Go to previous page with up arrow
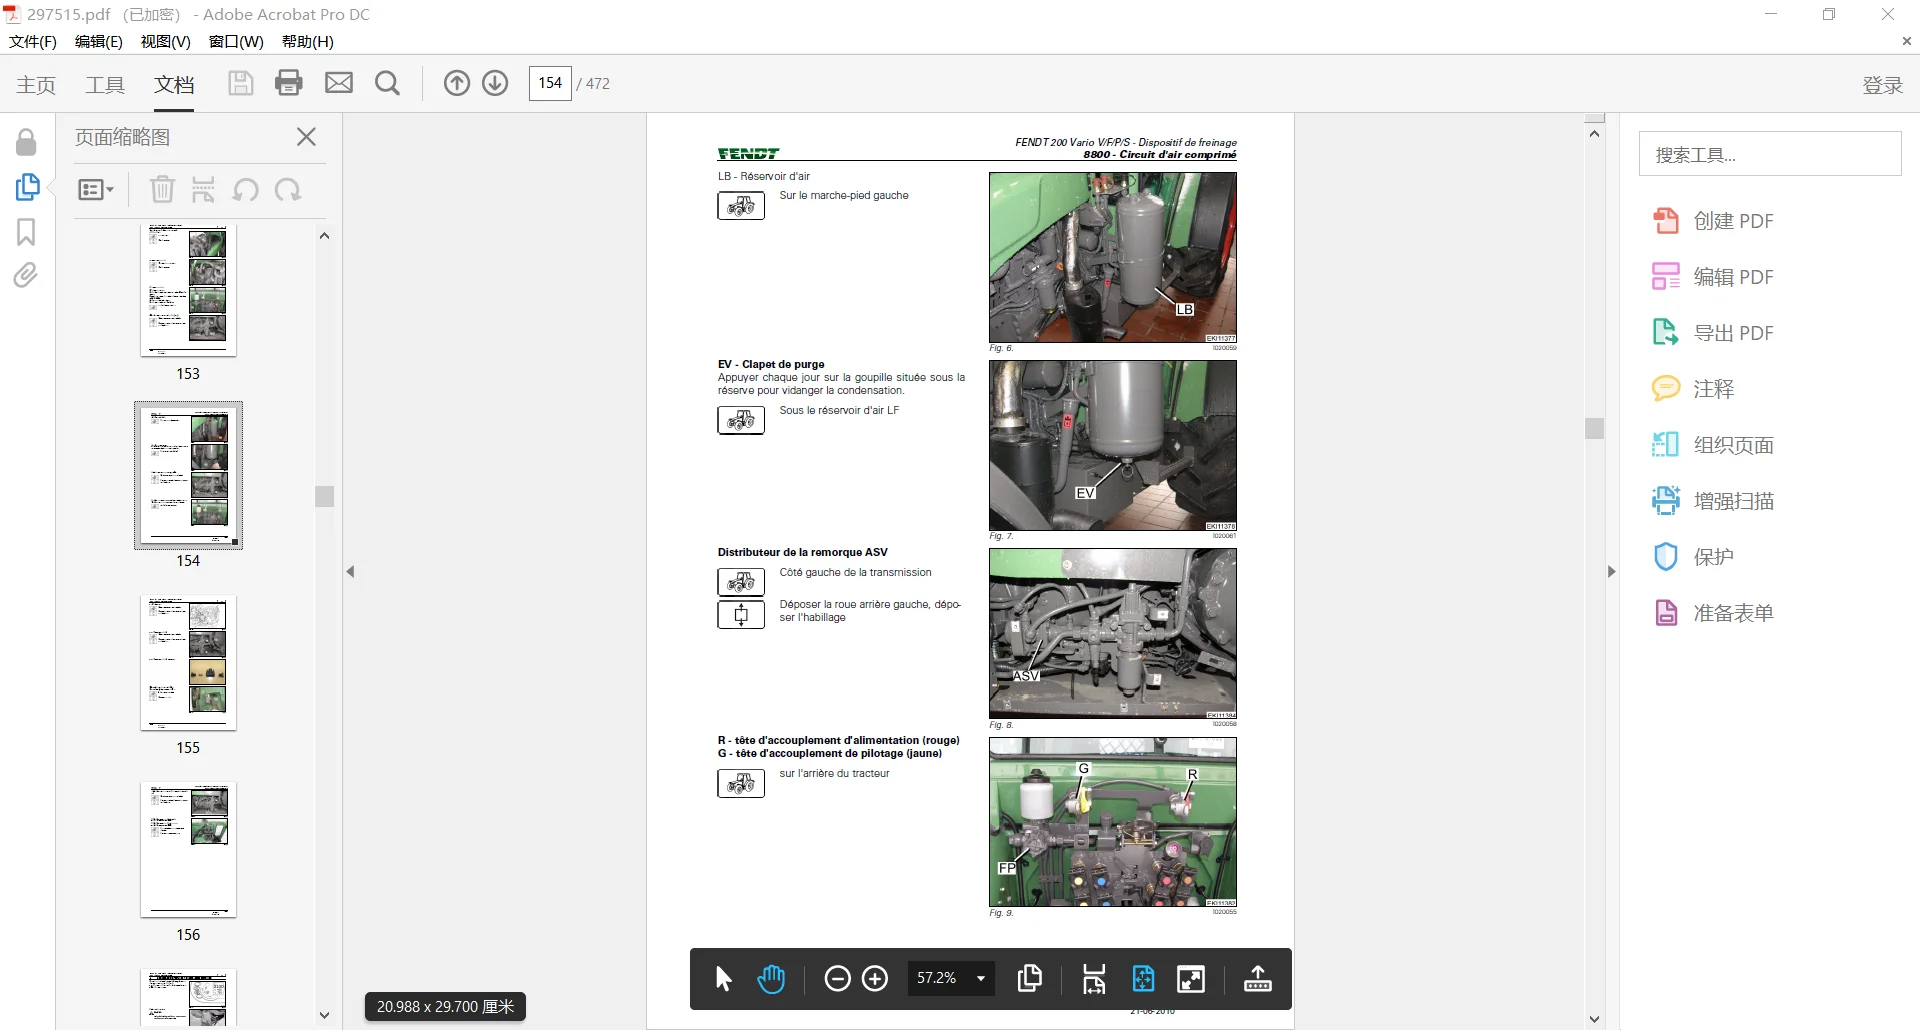This screenshot has width=1920, height=1030. pyautogui.click(x=456, y=83)
